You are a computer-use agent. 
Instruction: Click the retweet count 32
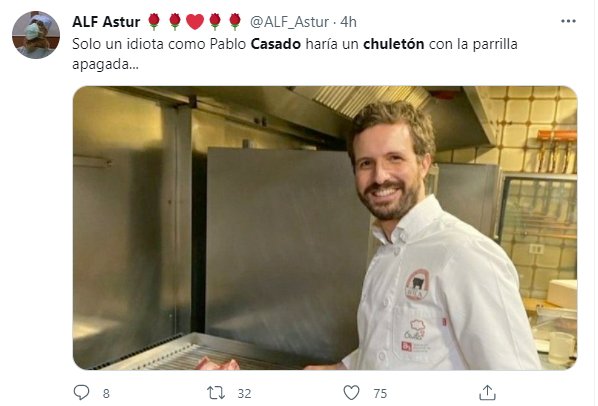point(244,393)
